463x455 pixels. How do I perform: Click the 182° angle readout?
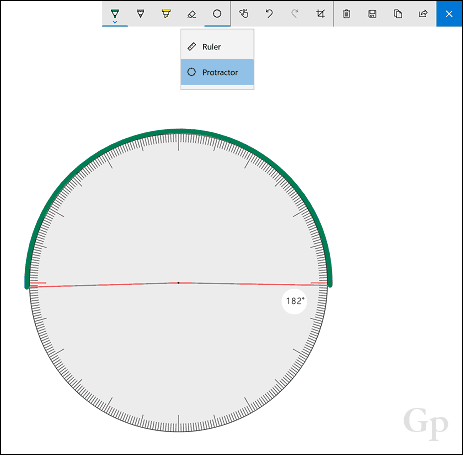click(x=295, y=301)
